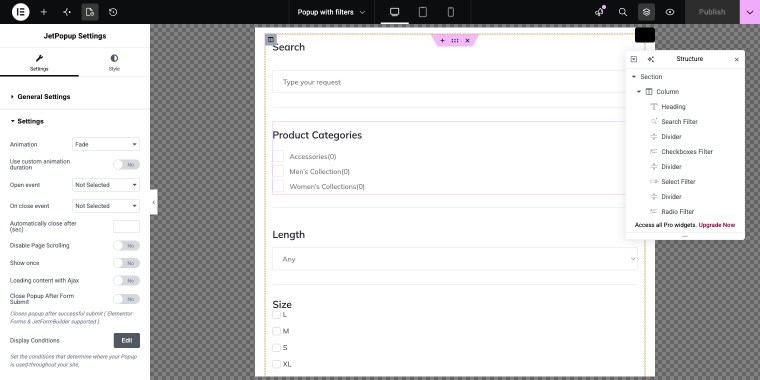Close the Structure panel
Image resolution: width=760 pixels, height=380 pixels.
click(737, 60)
